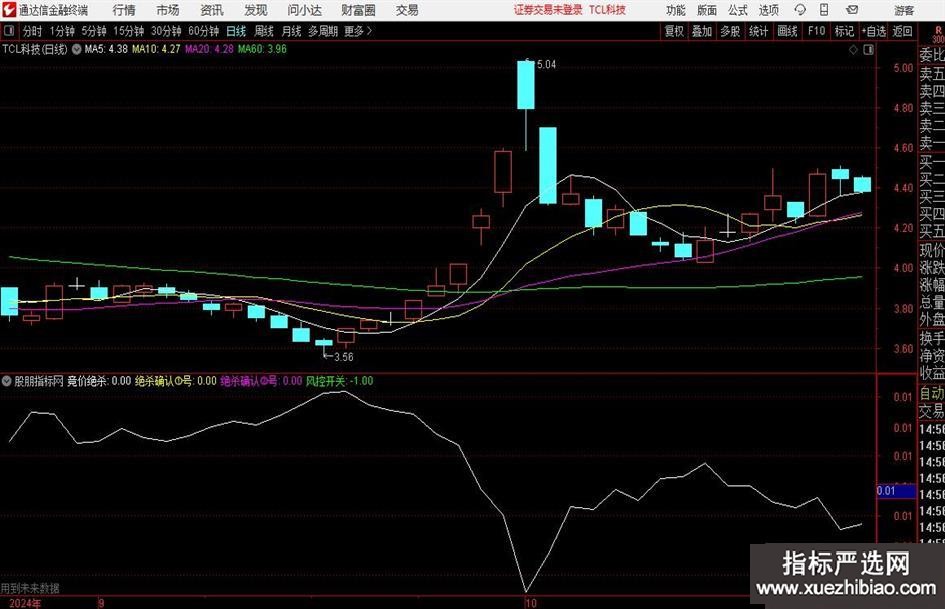945x609 pixels.
Task: Click the 5.04 high candlestick
Action: (x=526, y=85)
